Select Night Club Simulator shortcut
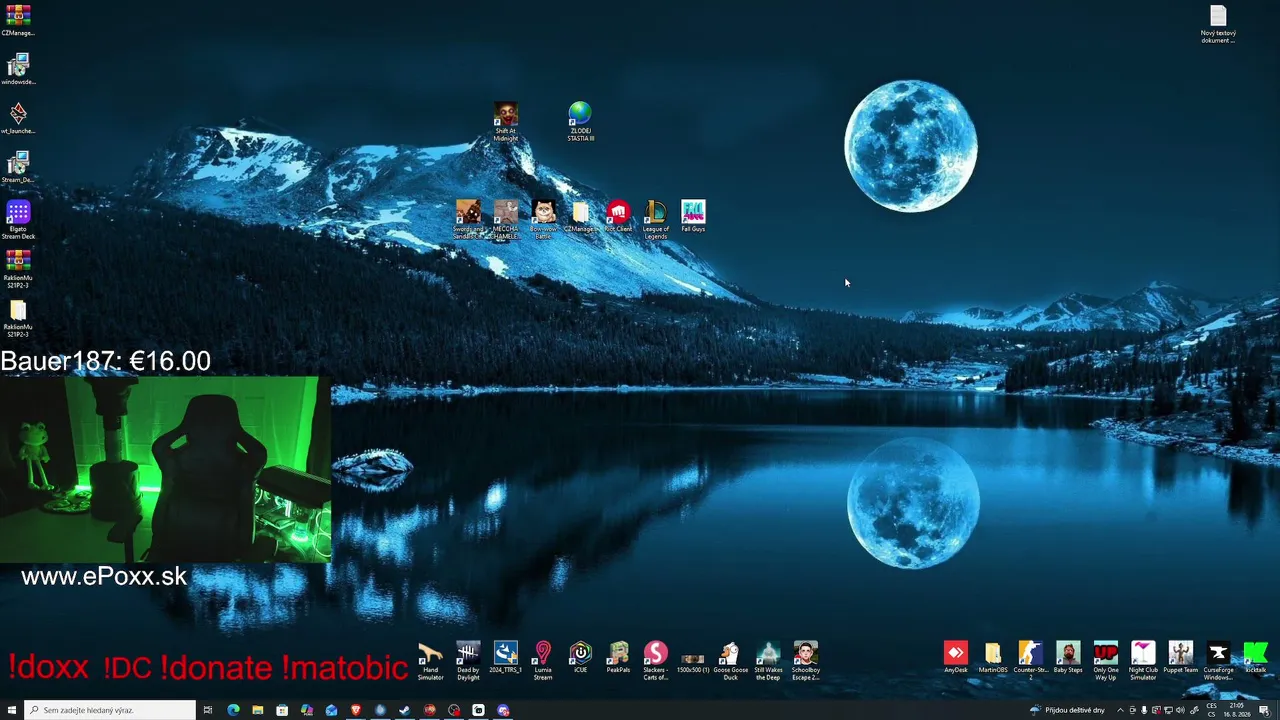Screen dimensions: 1280x720 [1143, 661]
